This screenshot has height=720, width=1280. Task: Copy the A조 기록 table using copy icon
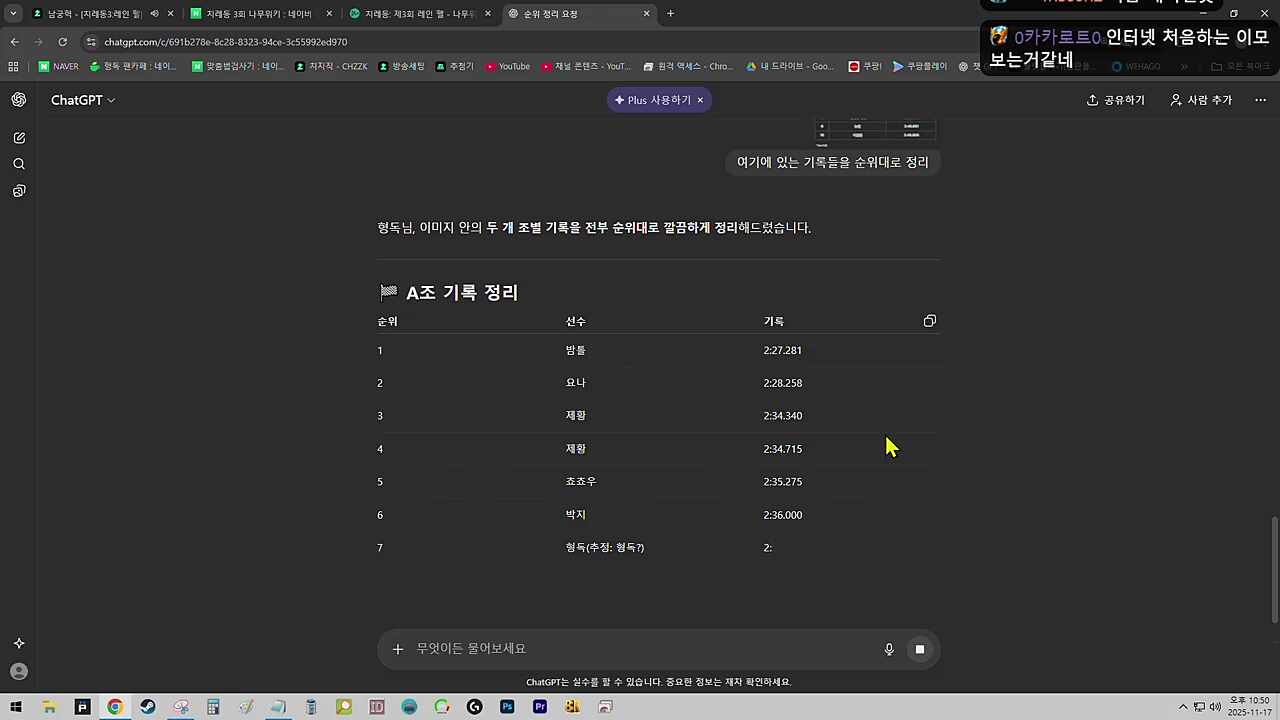point(929,321)
